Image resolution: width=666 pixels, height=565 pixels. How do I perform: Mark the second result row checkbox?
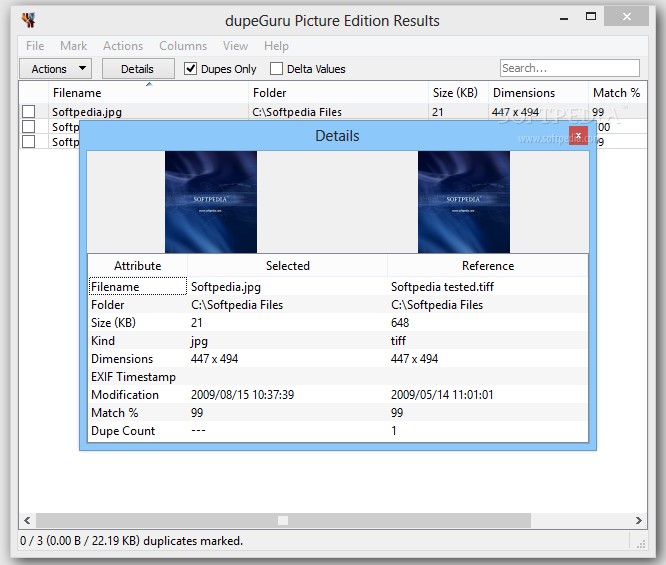(28, 127)
